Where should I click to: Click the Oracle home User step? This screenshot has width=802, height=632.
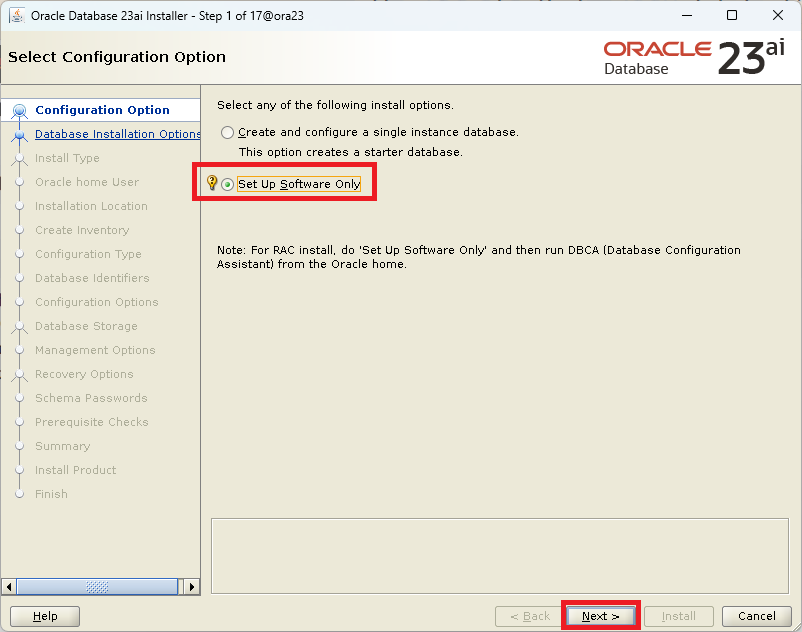coord(87,182)
